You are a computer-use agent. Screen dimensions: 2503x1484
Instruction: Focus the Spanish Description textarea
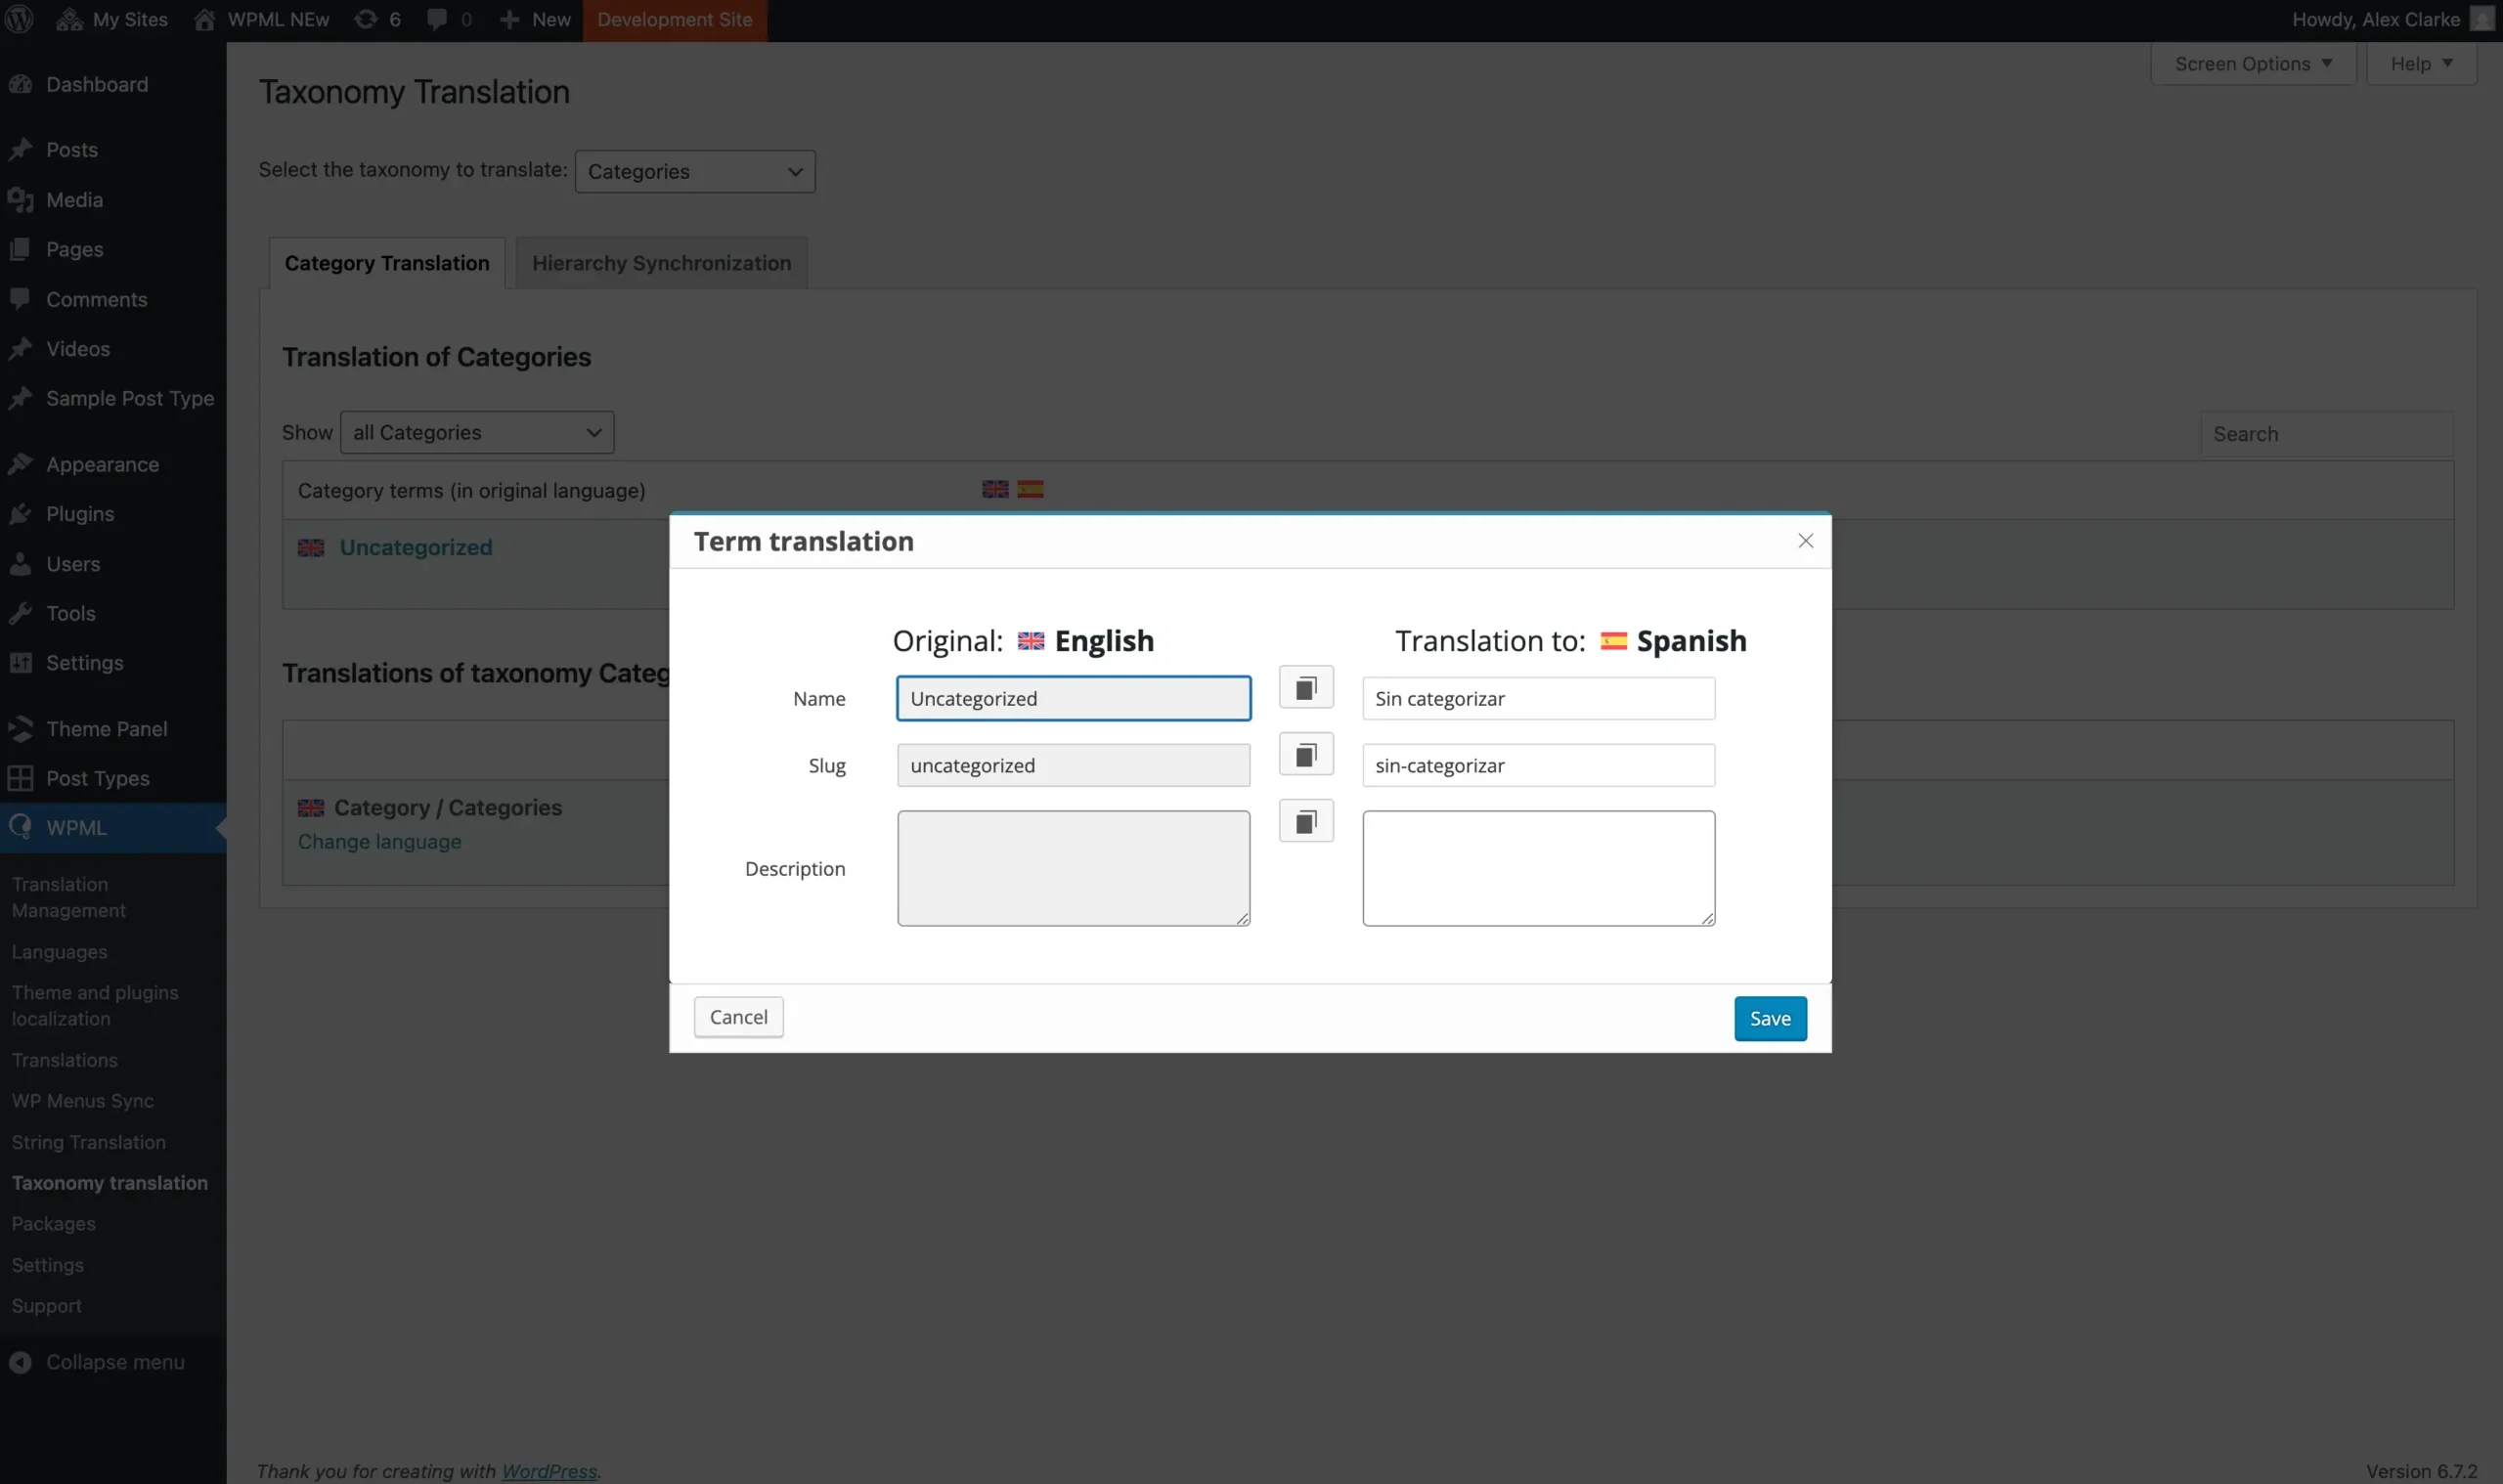point(1538,868)
